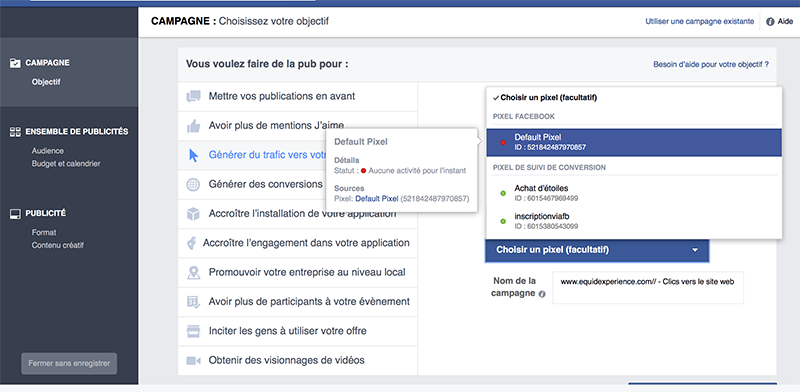Click the info icon next to Nom de la campagne
The image size is (800, 392).
click(x=542, y=295)
